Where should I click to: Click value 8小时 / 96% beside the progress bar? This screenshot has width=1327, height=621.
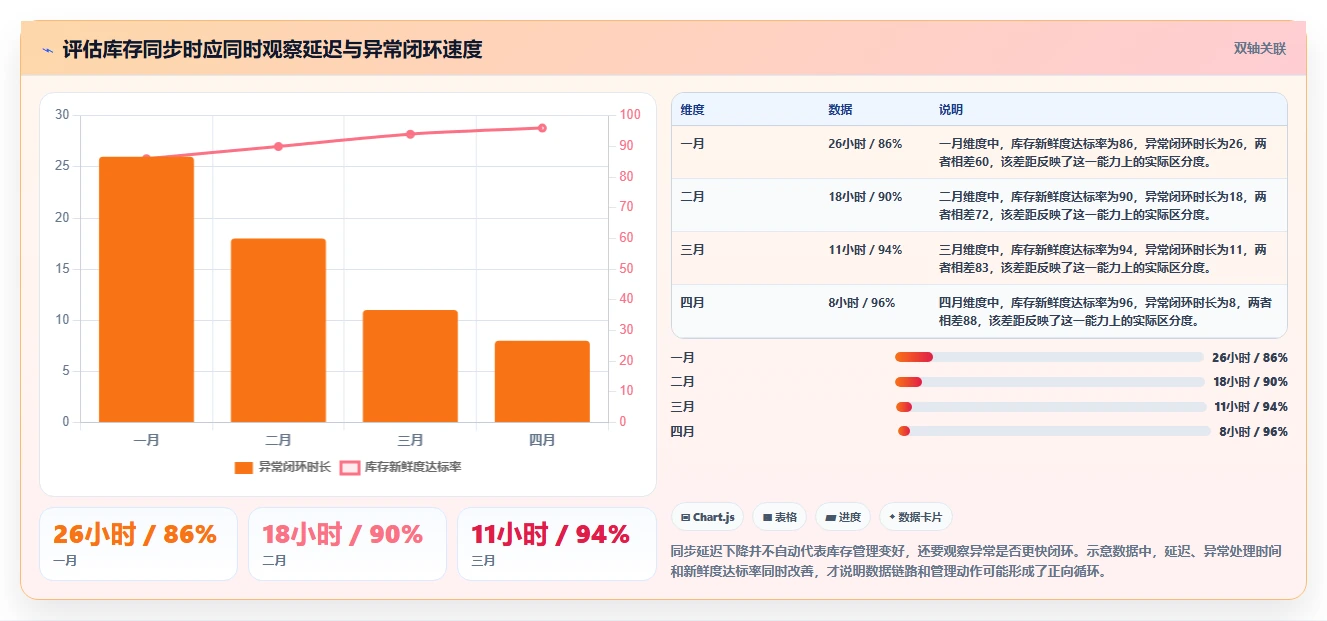click(x=1253, y=432)
